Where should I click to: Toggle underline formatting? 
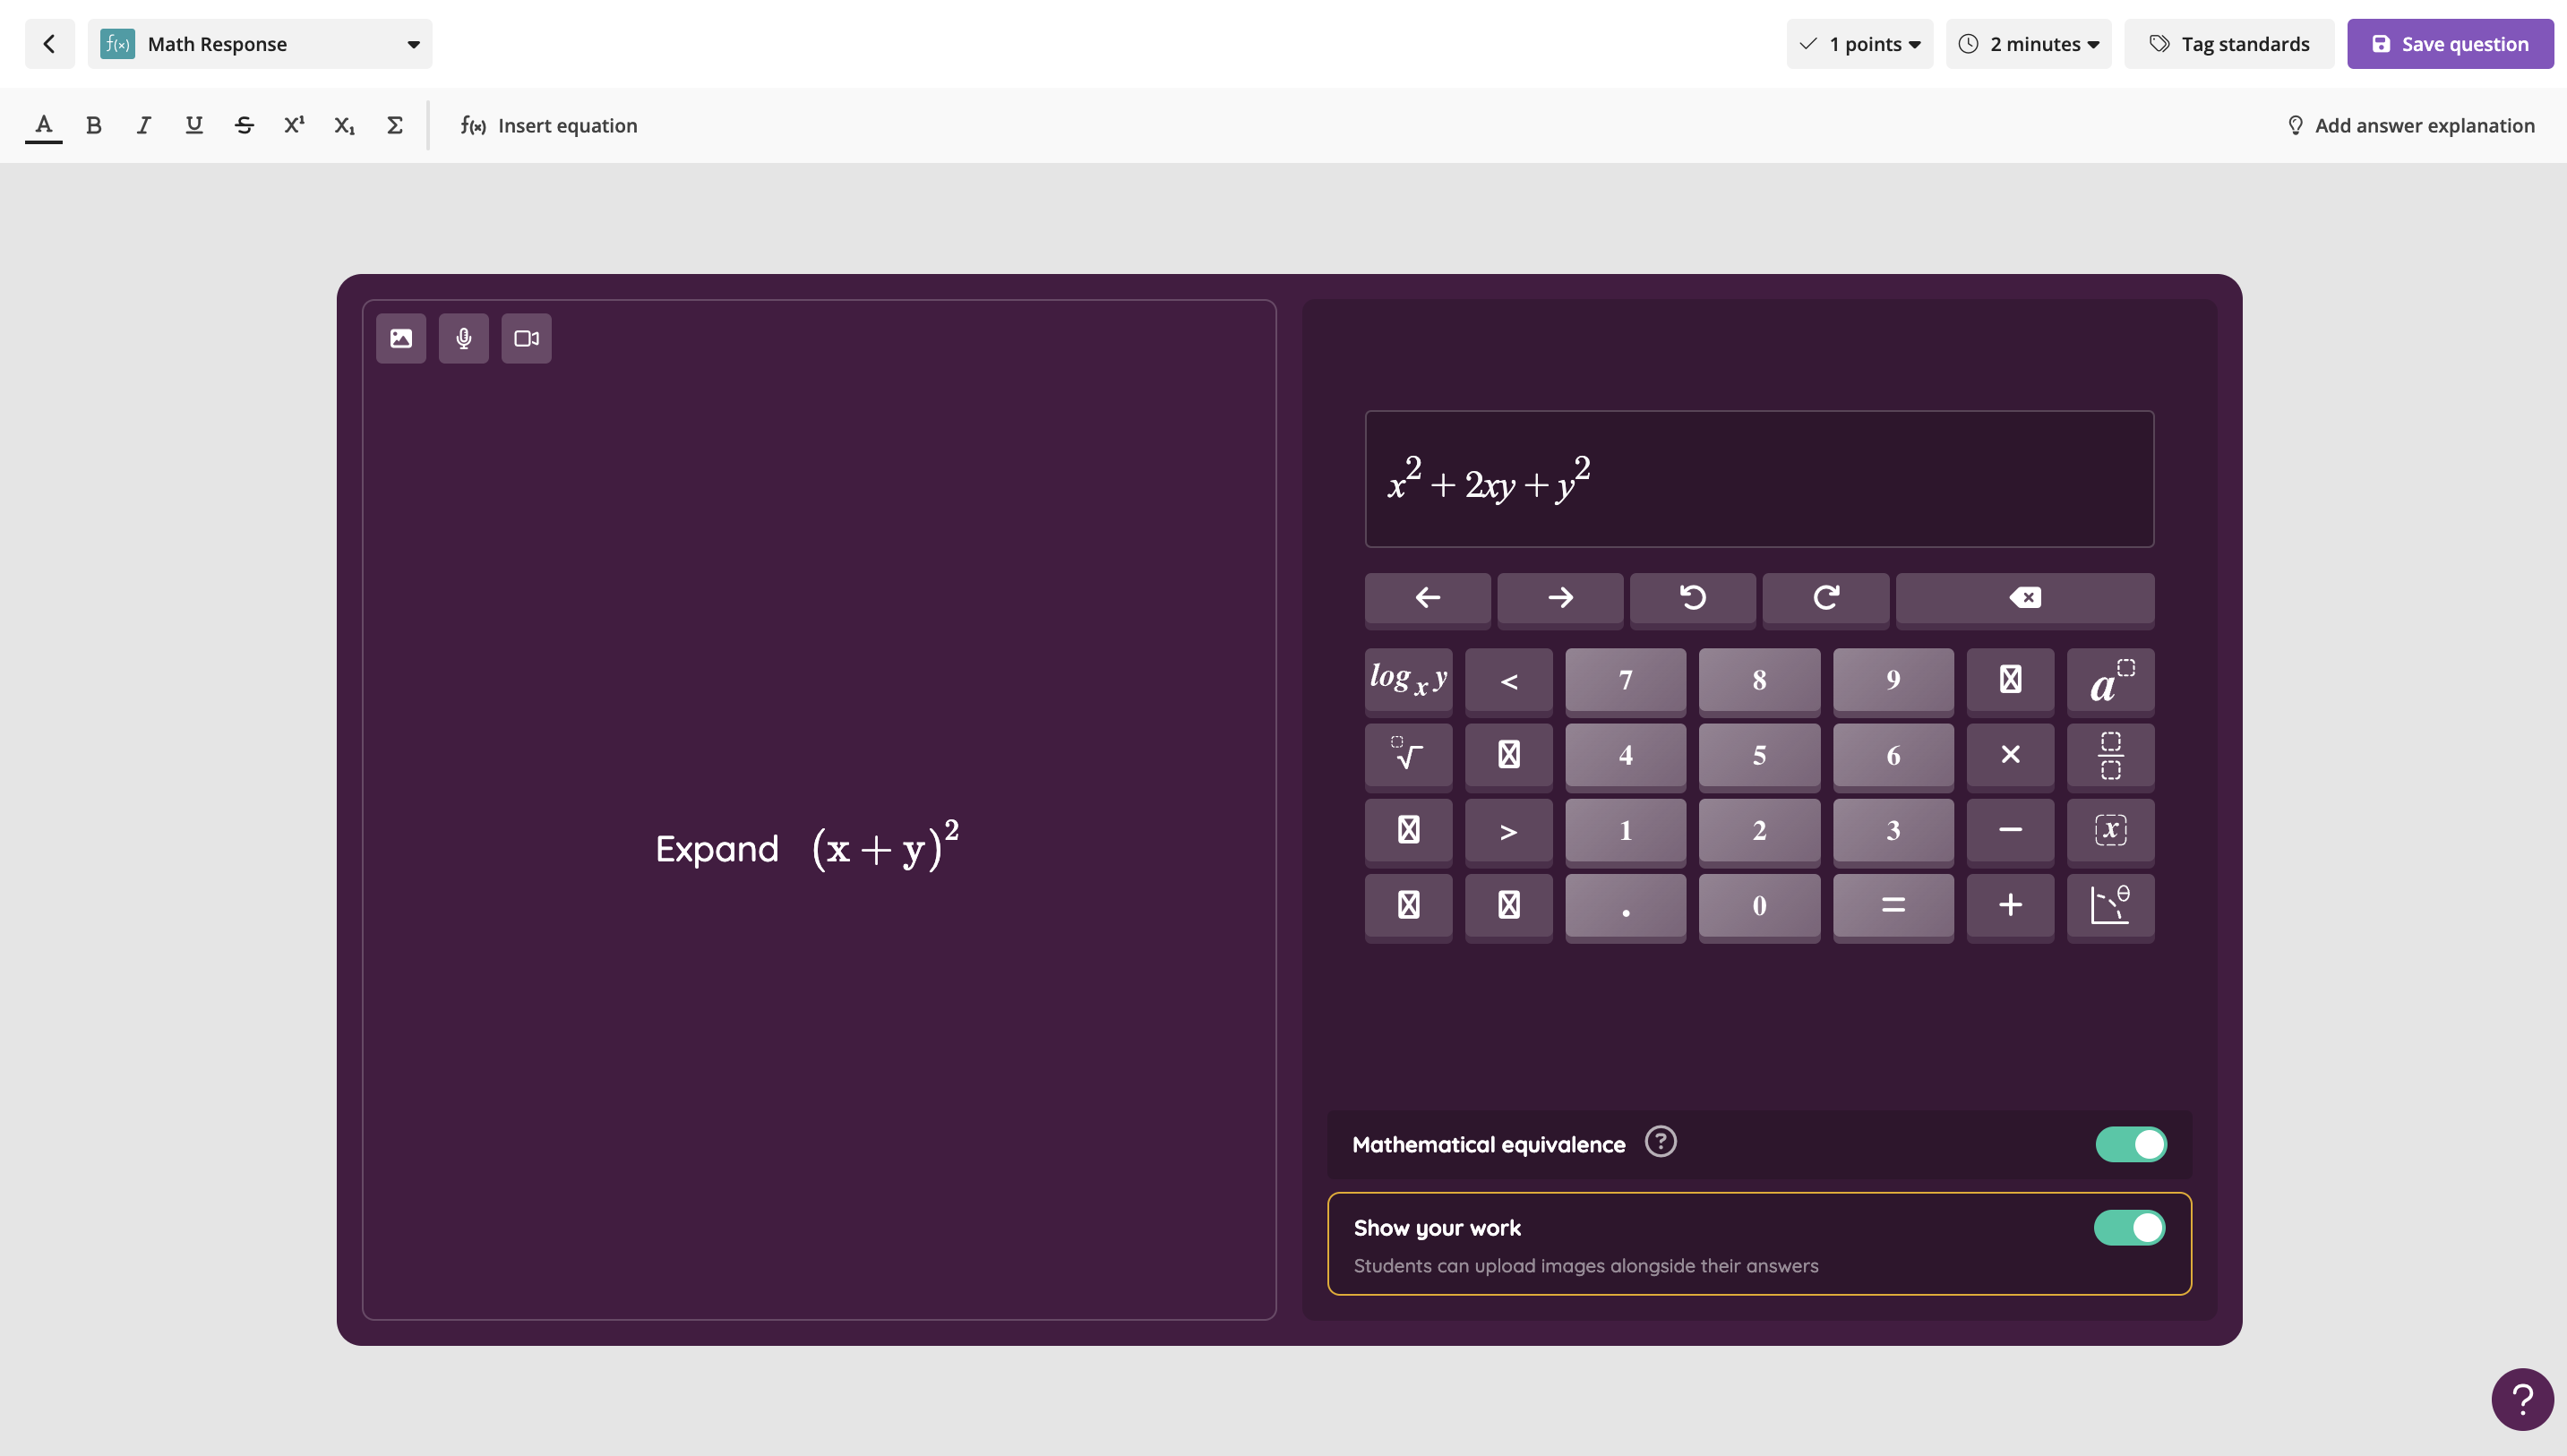[x=194, y=125]
